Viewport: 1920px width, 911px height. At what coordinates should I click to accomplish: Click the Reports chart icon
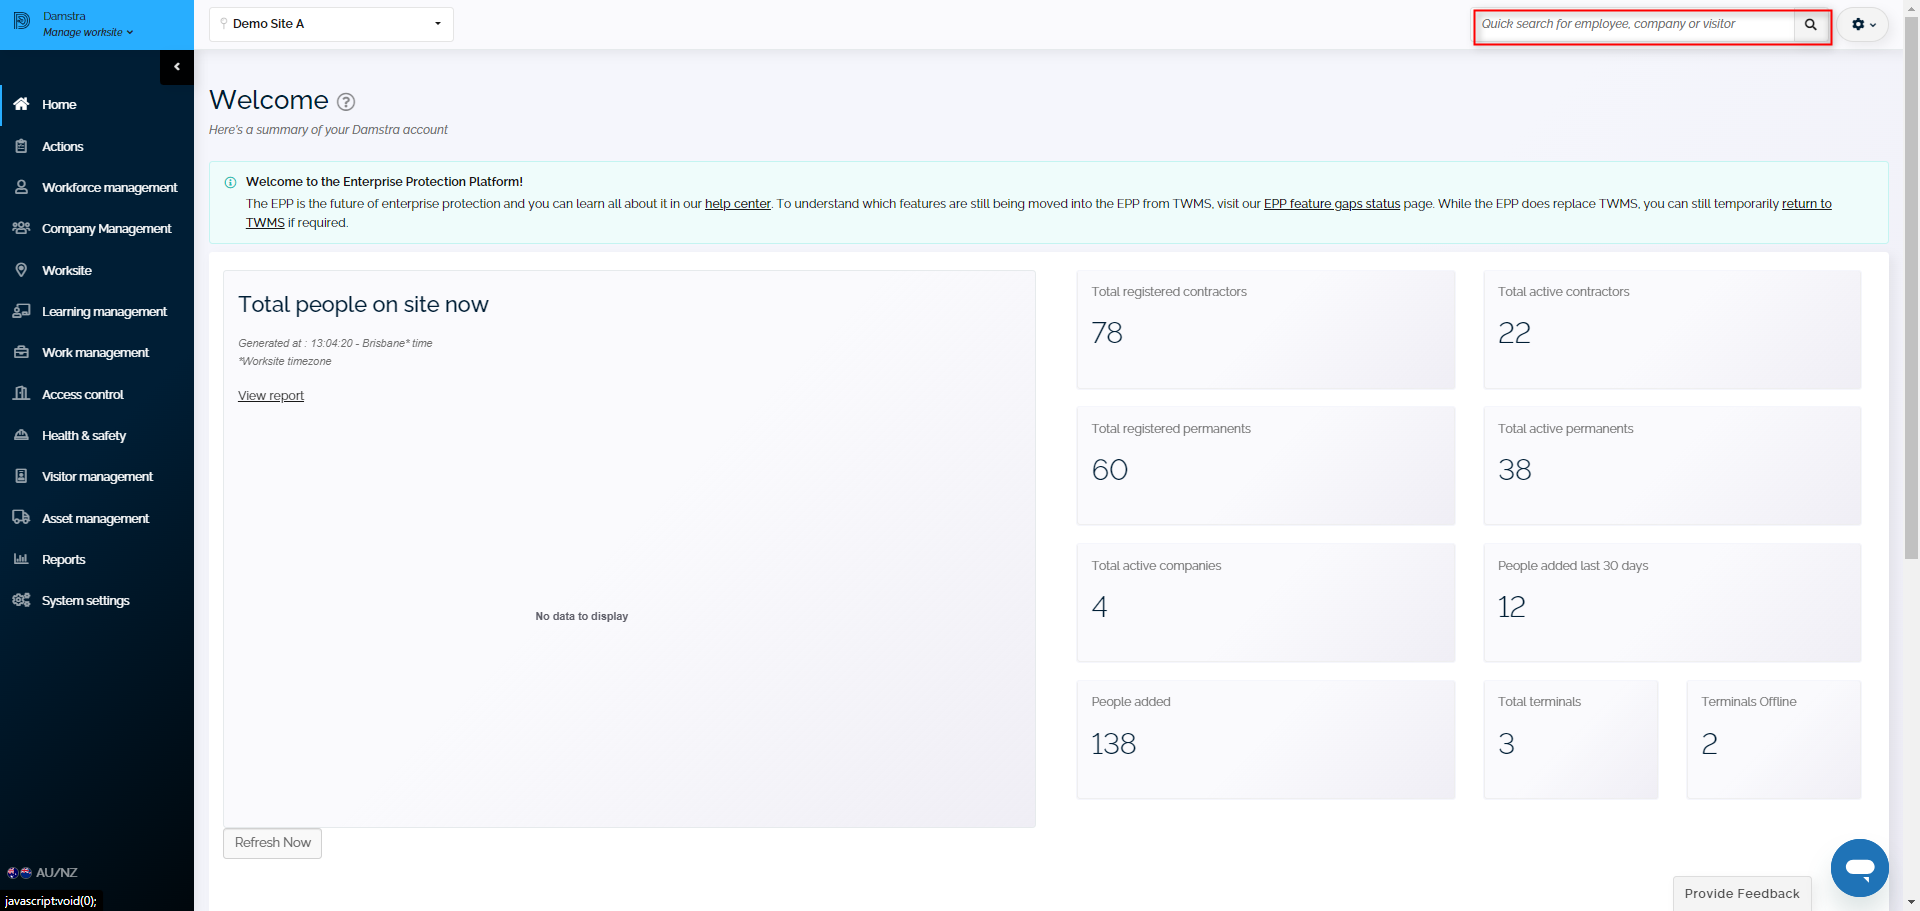tap(21, 559)
